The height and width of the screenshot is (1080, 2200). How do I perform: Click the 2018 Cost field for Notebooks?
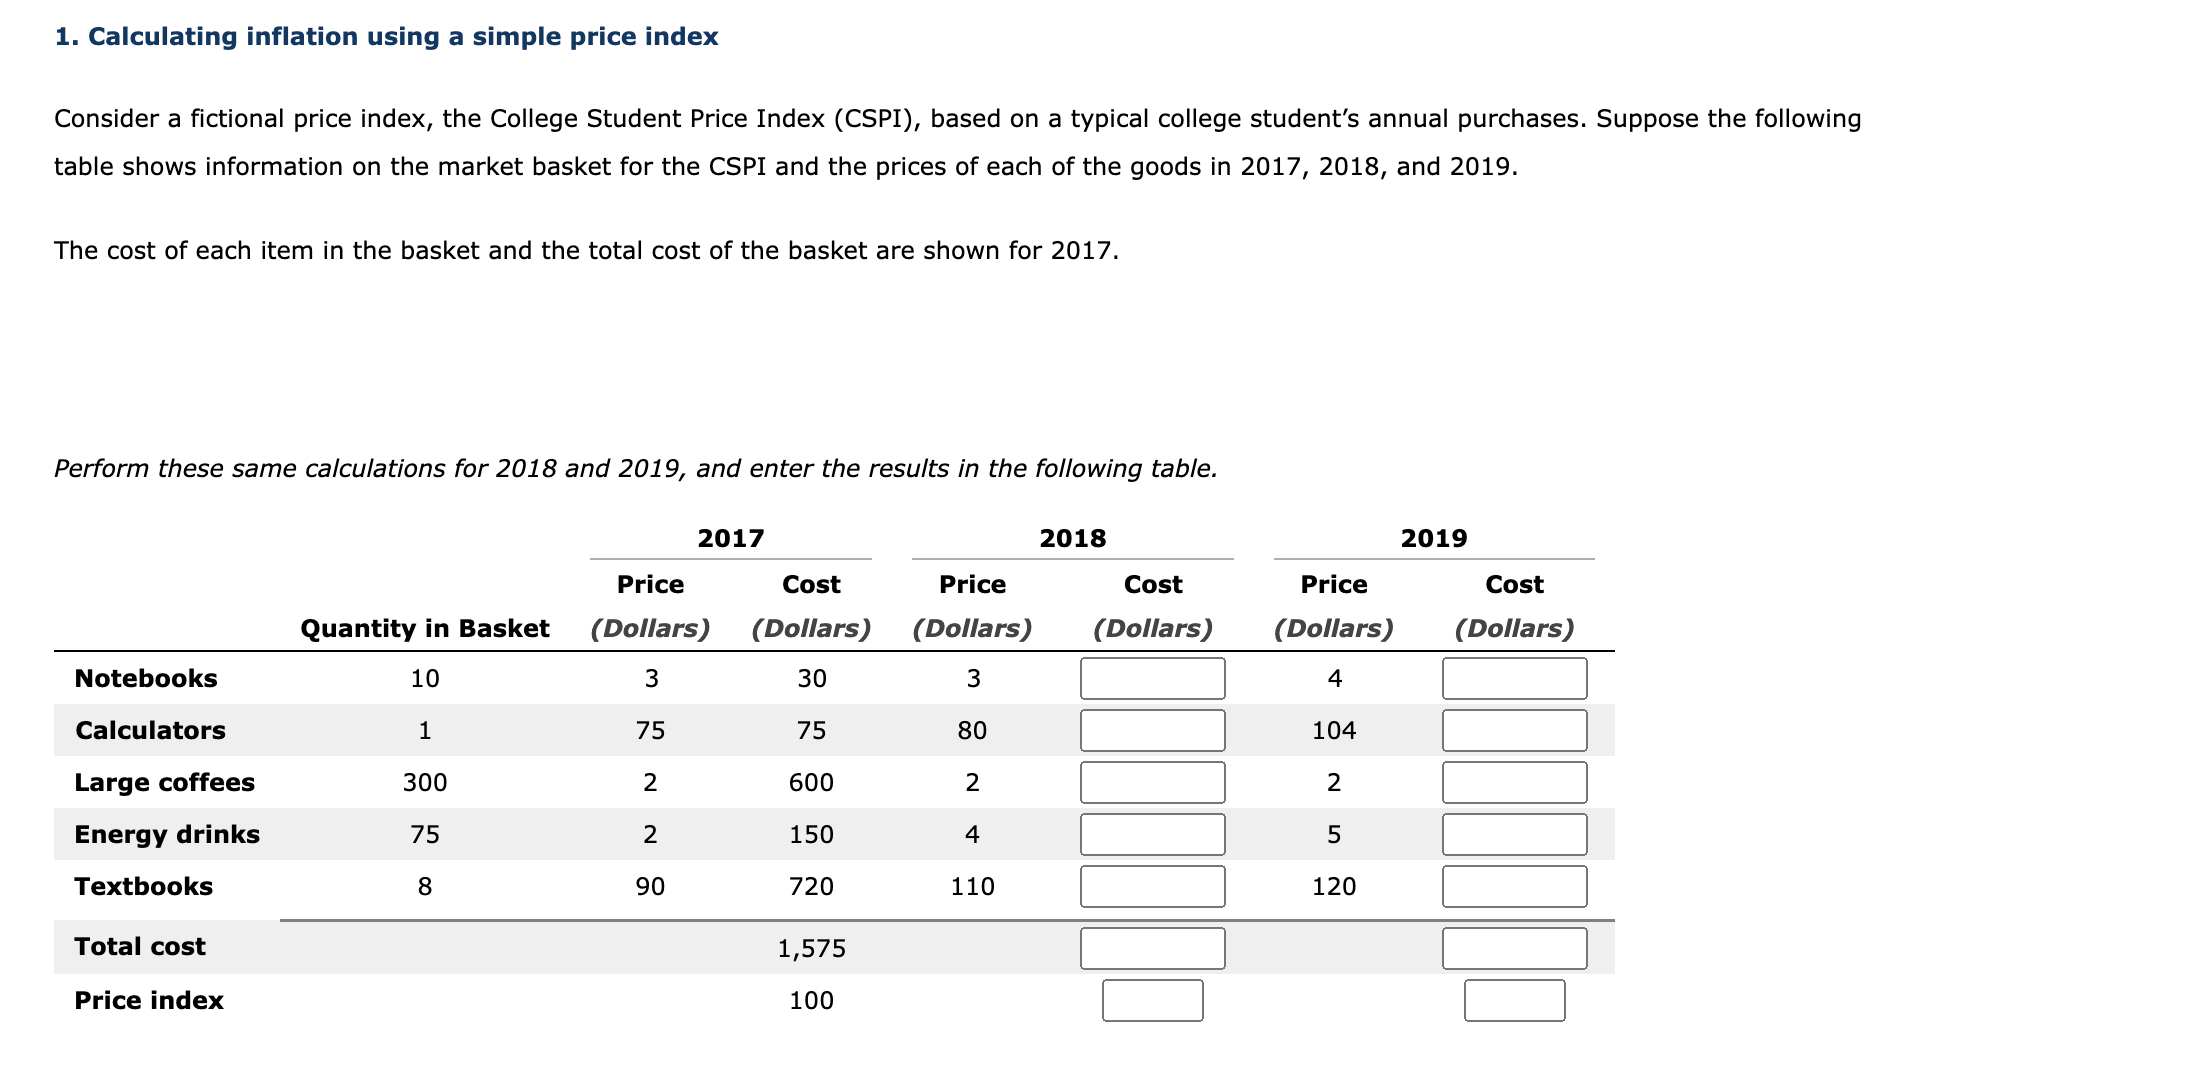[x=1152, y=679]
